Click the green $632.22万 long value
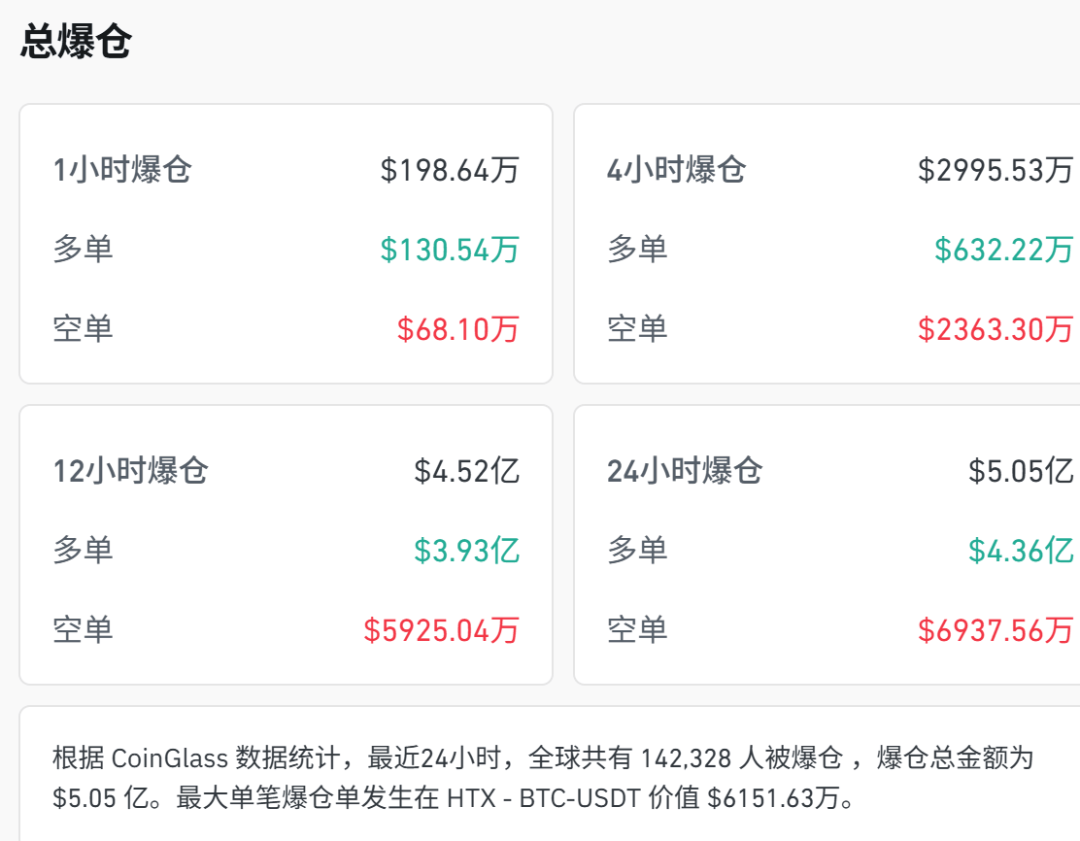The width and height of the screenshot is (1080, 841). (x=1004, y=249)
